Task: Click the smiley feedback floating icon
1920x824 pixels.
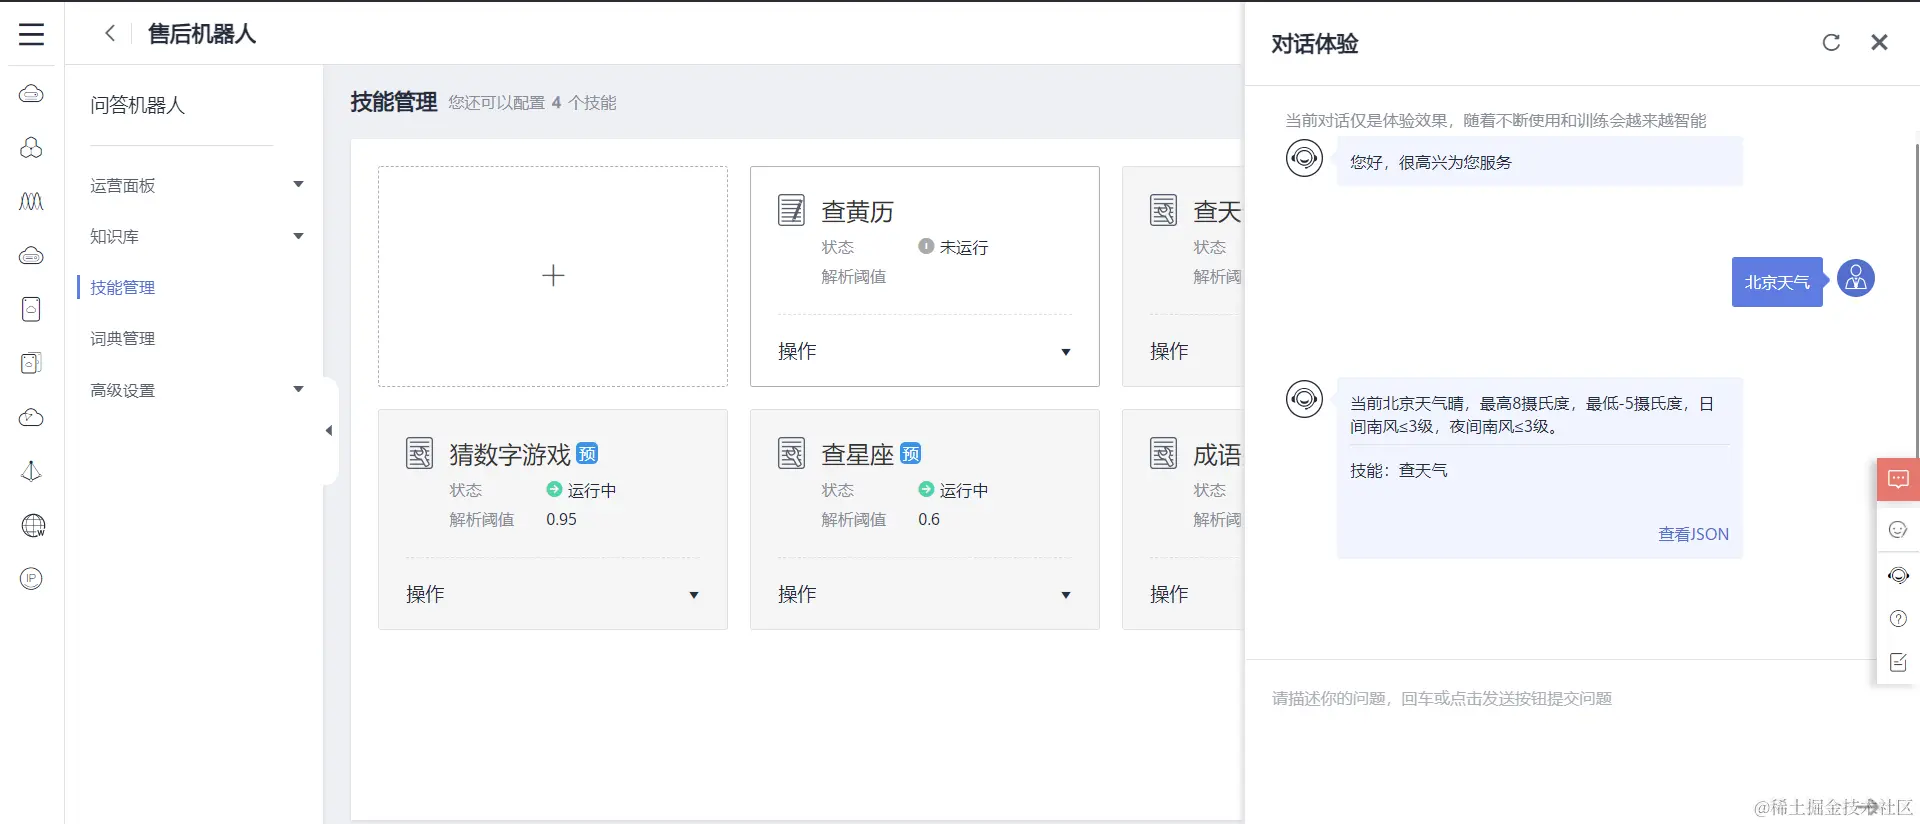Action: [x=1898, y=529]
